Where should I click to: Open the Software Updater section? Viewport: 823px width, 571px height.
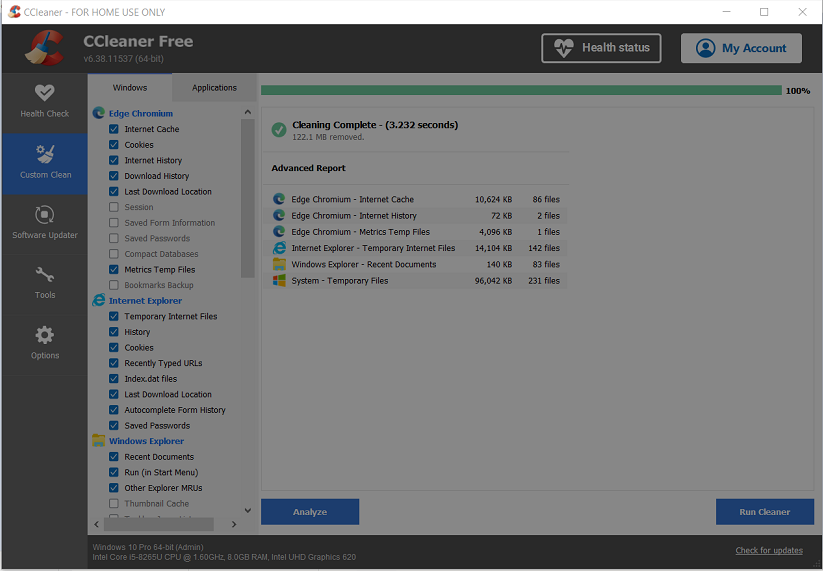coord(45,224)
